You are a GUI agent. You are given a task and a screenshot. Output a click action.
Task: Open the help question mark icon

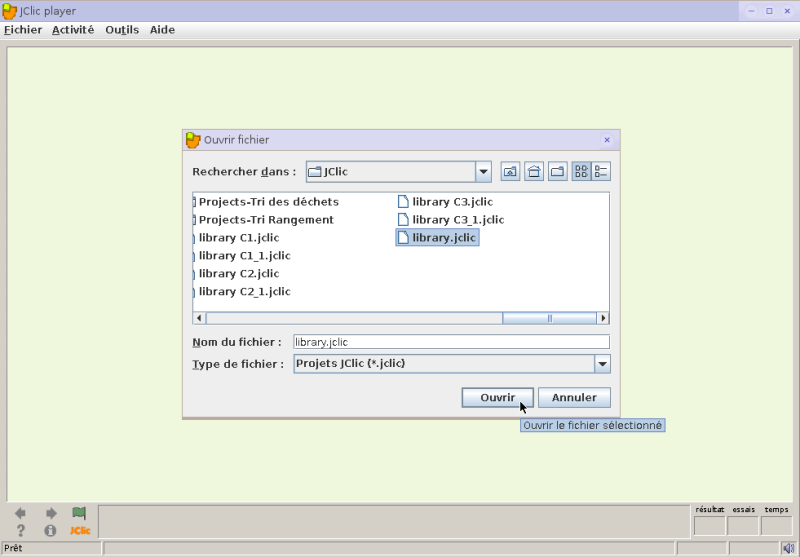tap(20, 530)
